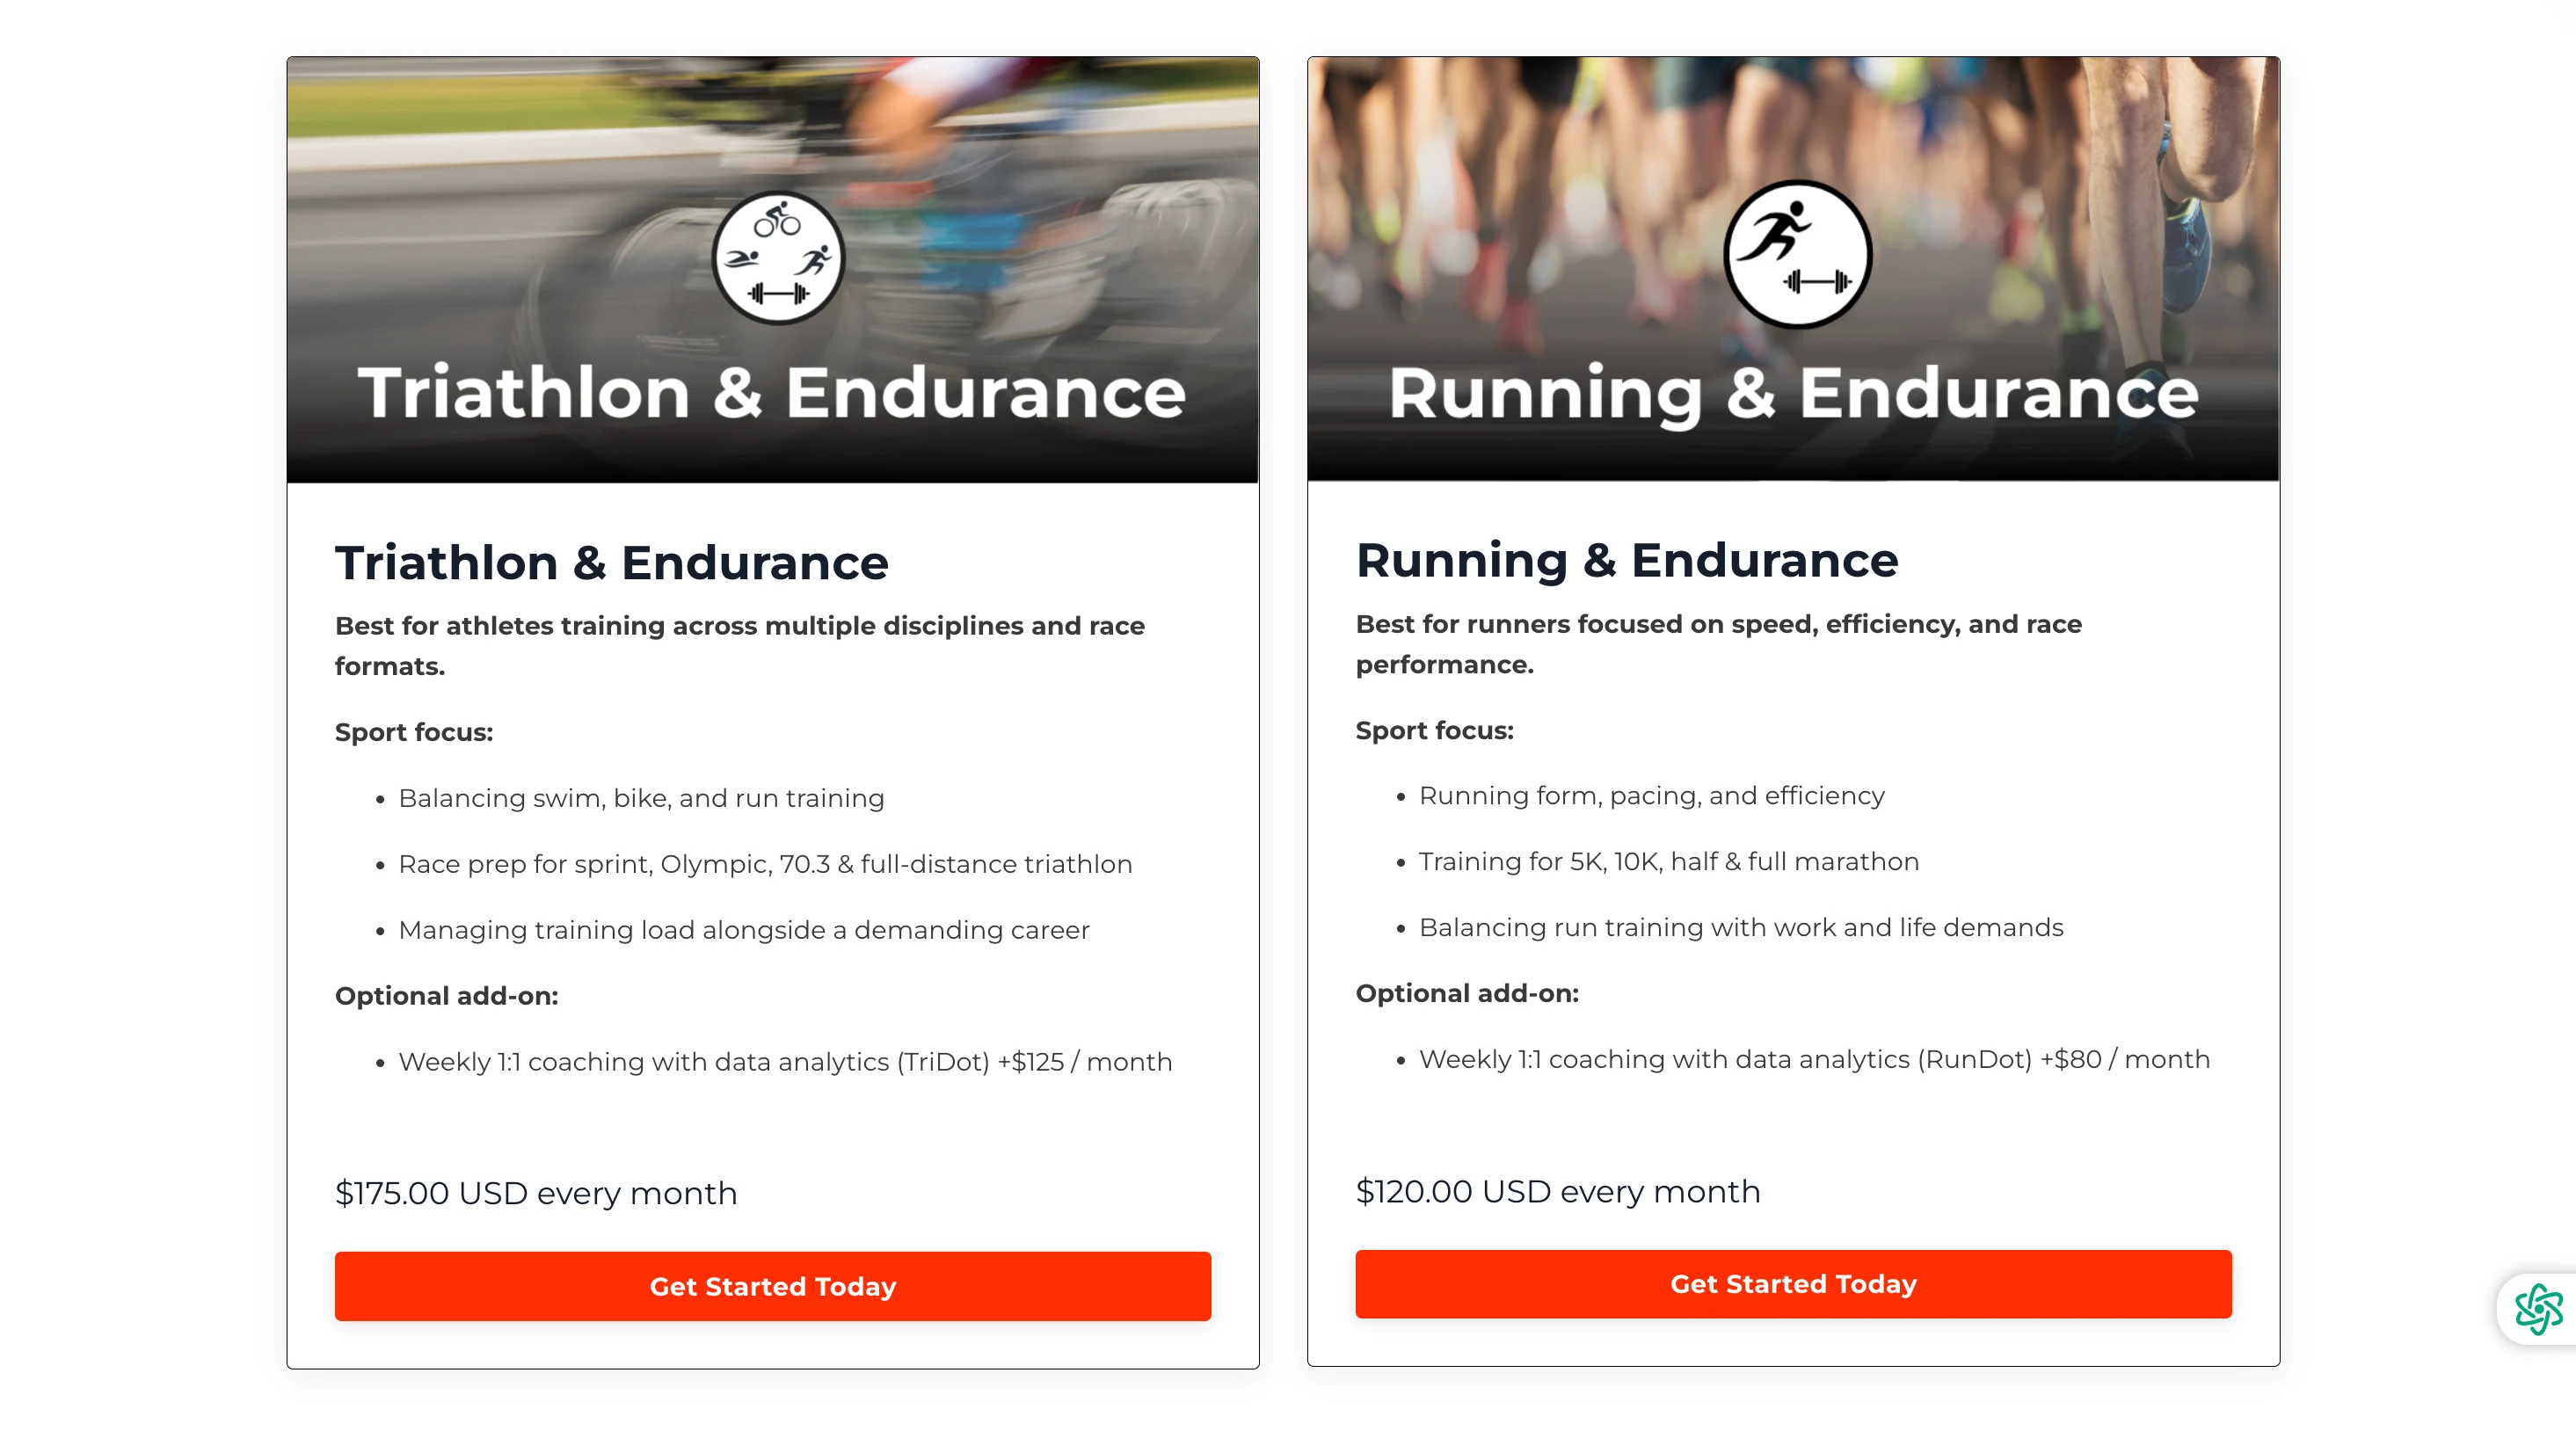This screenshot has width=2576, height=1431.
Task: Click the TriDot weekly coaching add-on line
Action: [784, 1061]
